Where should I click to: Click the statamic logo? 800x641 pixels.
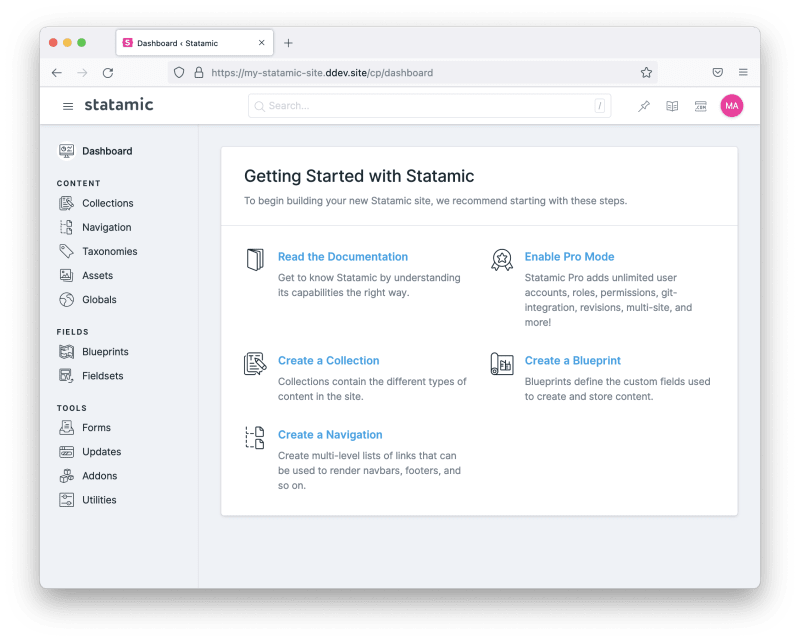coord(119,105)
